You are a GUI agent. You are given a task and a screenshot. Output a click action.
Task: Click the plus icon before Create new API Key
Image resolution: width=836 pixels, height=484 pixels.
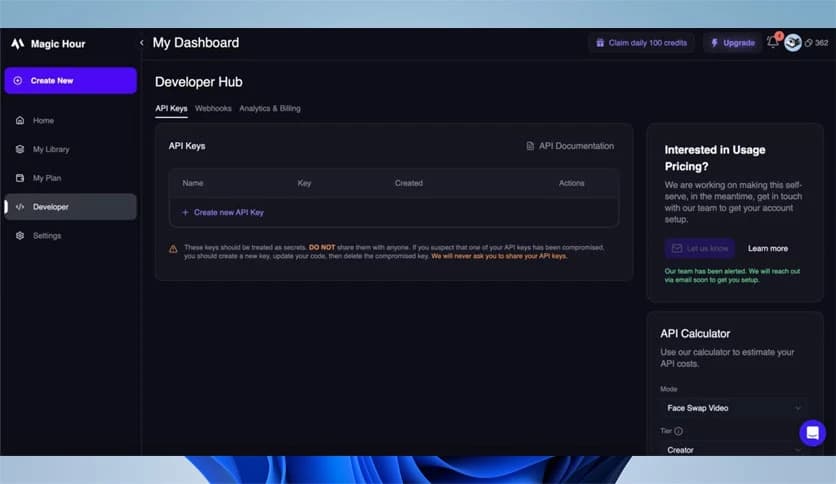click(185, 212)
